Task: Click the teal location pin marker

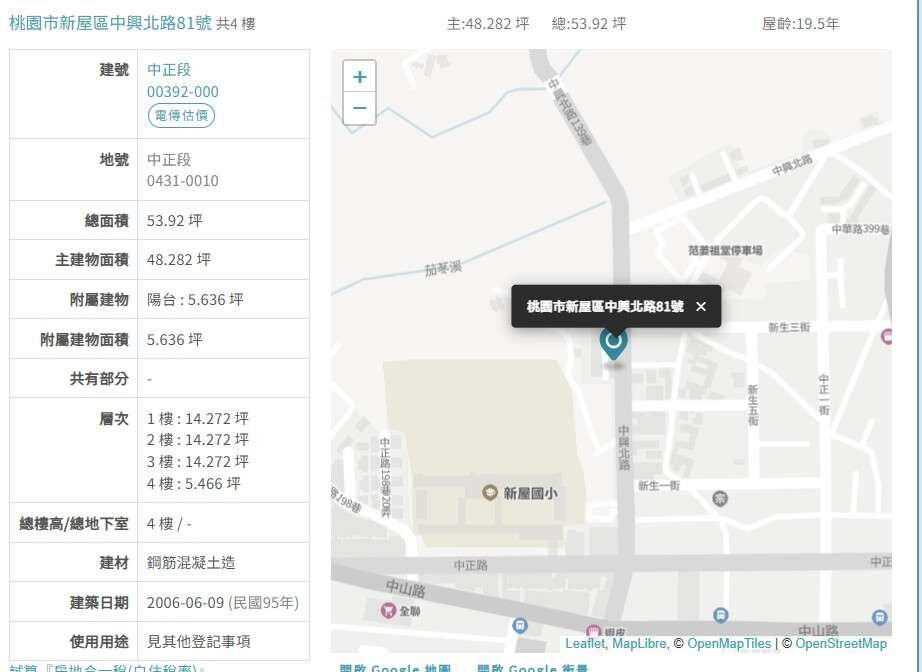Action: point(613,342)
